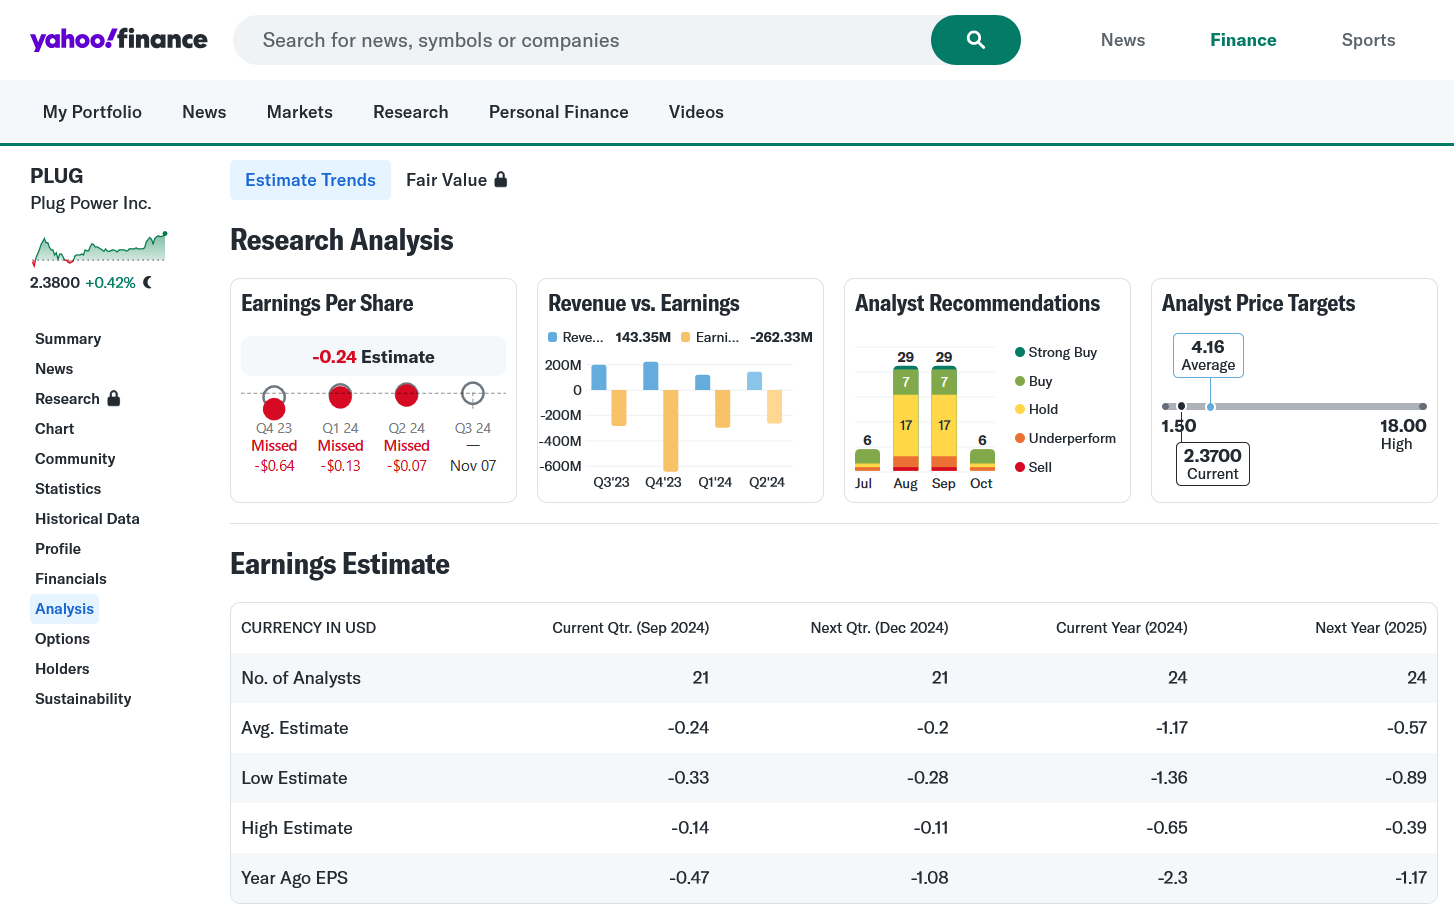This screenshot has width=1454, height=923.
Task: Go to News in the sidebar
Action: [54, 369]
